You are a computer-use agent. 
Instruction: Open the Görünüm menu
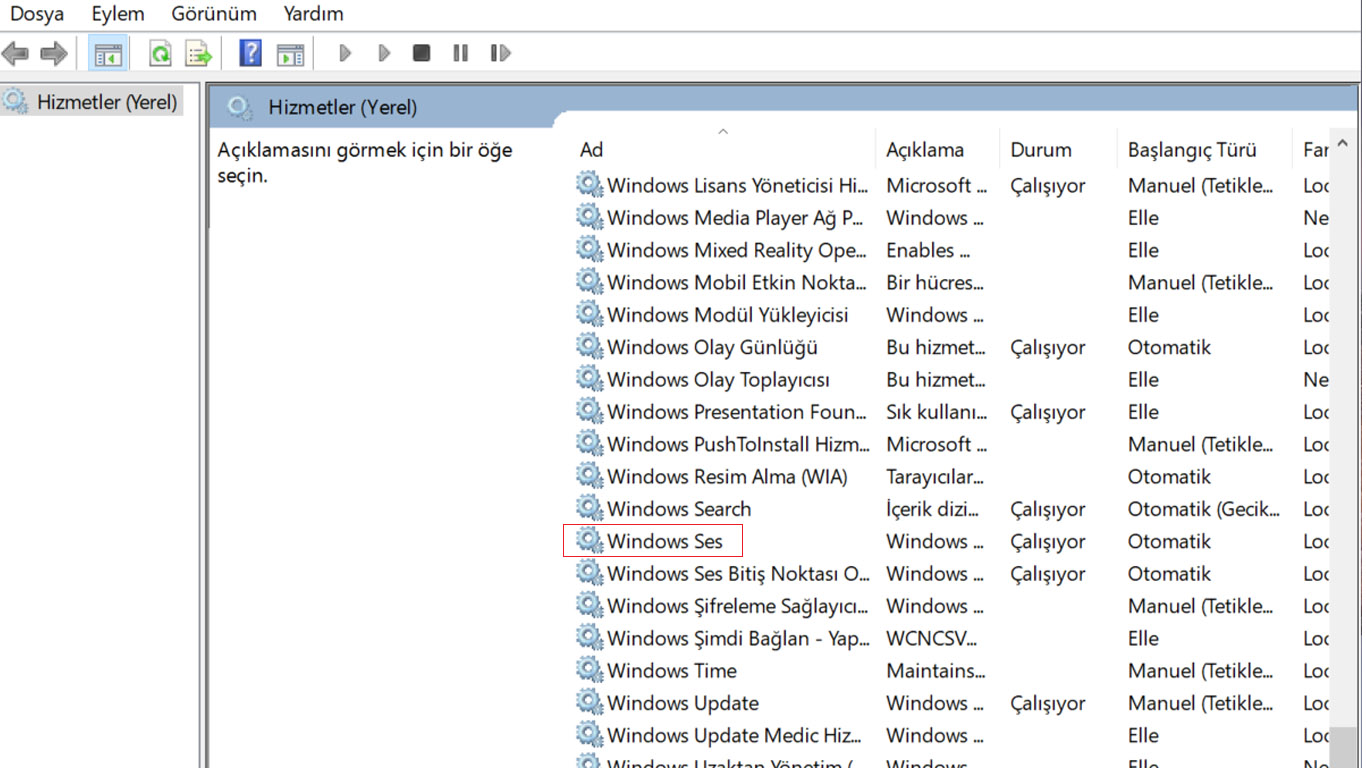[214, 14]
